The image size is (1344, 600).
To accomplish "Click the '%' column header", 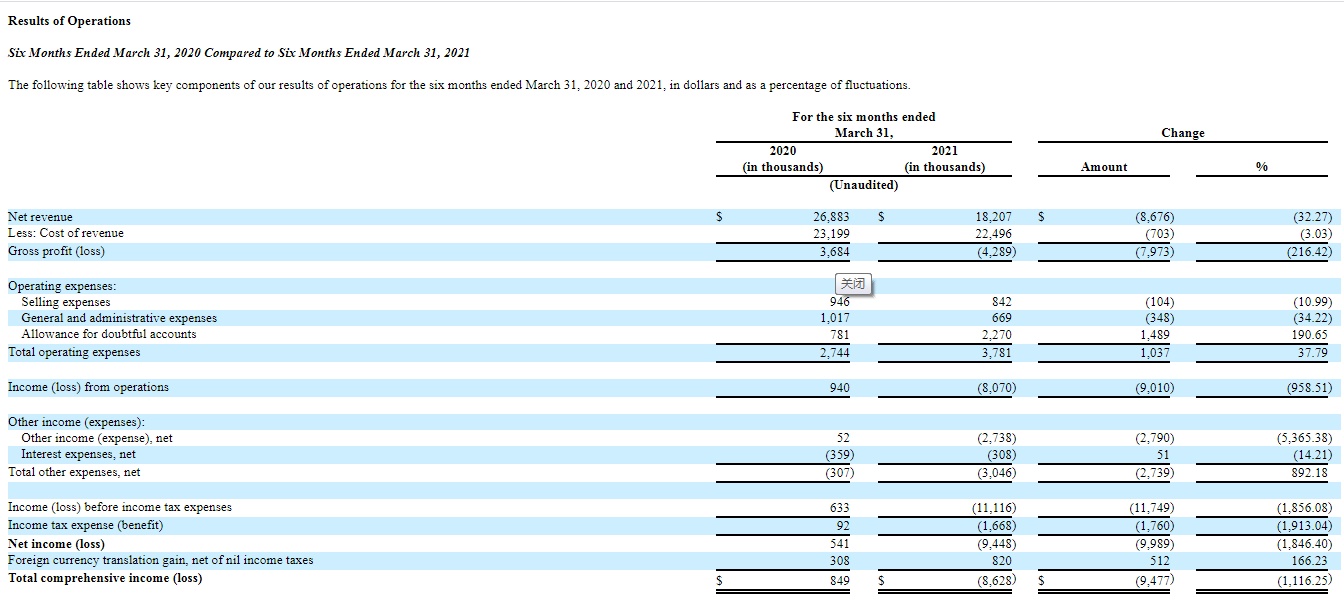I will click(1262, 167).
